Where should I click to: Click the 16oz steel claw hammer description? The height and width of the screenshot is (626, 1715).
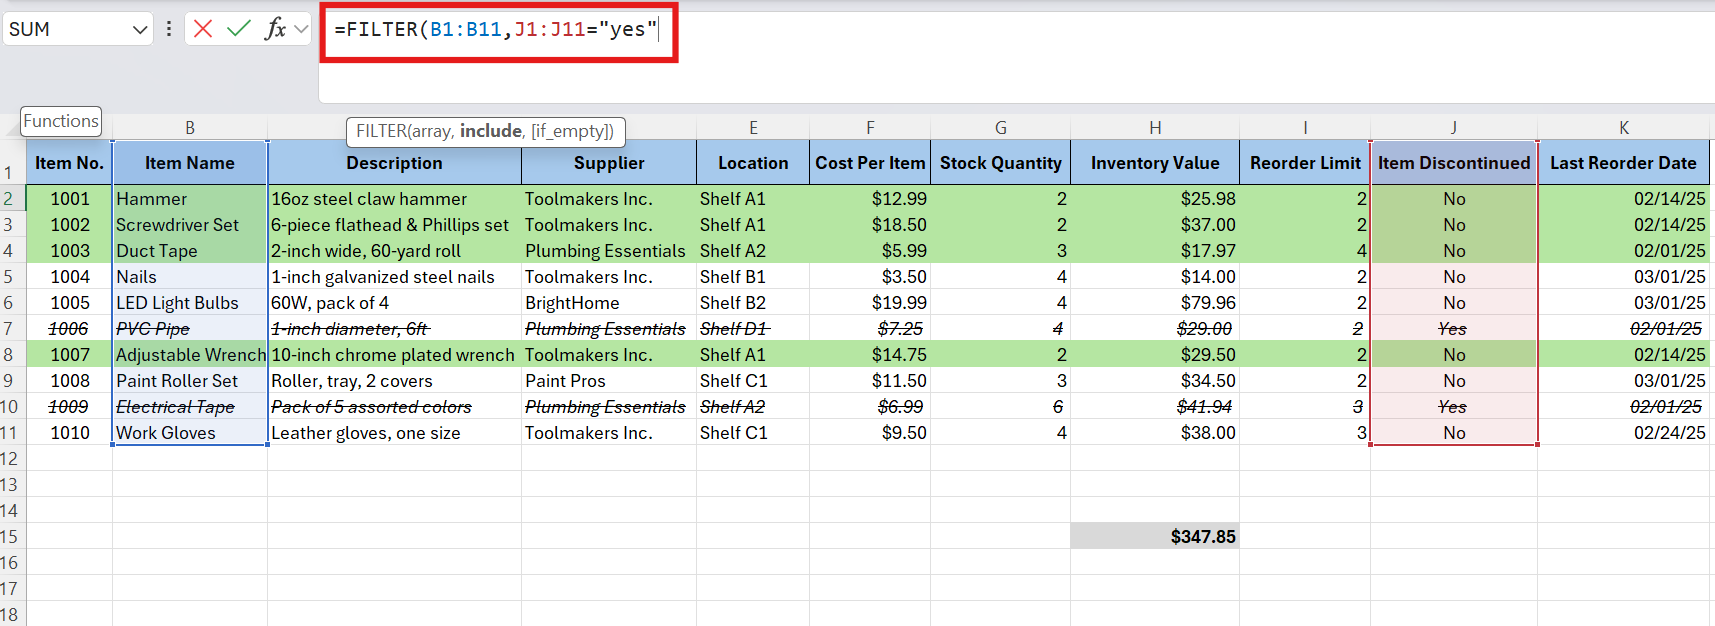coord(394,199)
